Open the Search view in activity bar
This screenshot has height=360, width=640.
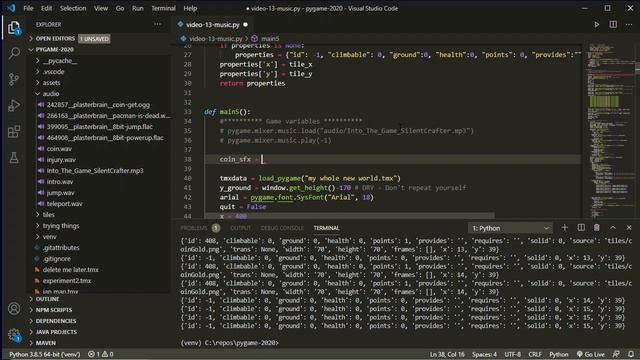pyautogui.click(x=14, y=53)
